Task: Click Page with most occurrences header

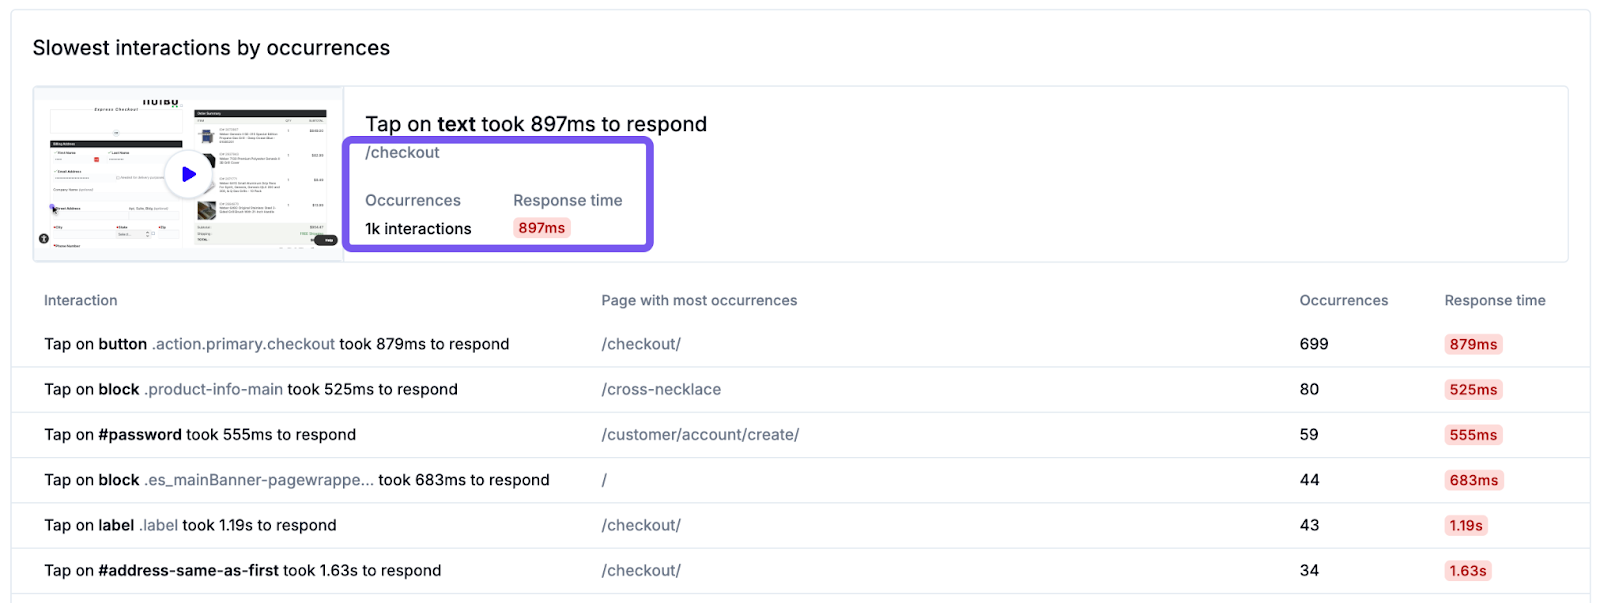Action: (x=699, y=300)
